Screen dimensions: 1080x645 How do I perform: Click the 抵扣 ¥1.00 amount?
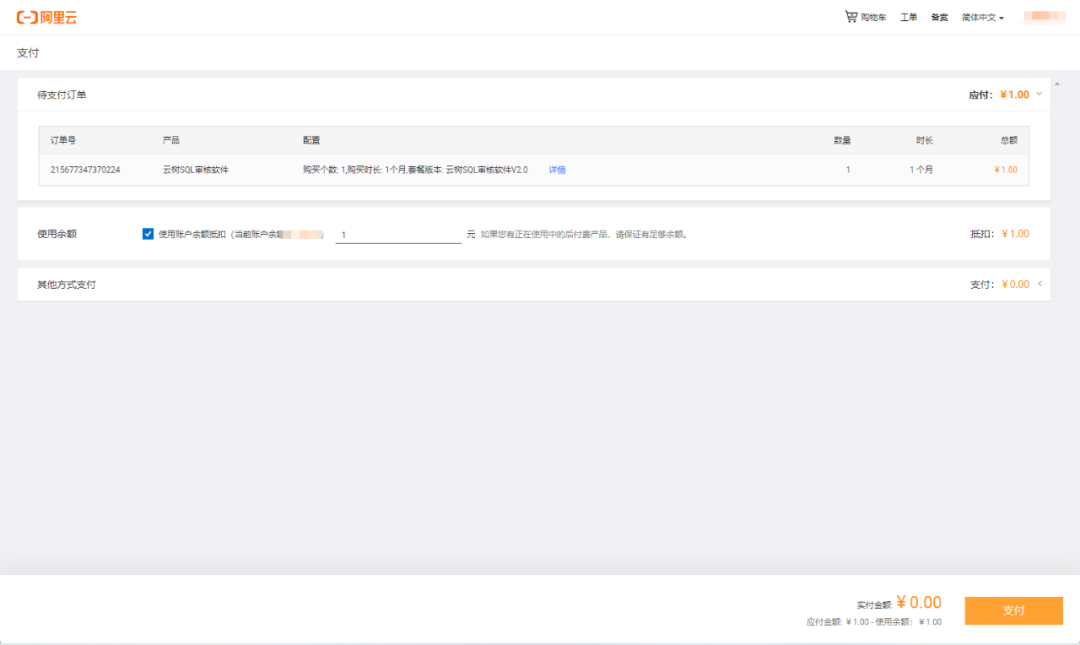(1015, 234)
